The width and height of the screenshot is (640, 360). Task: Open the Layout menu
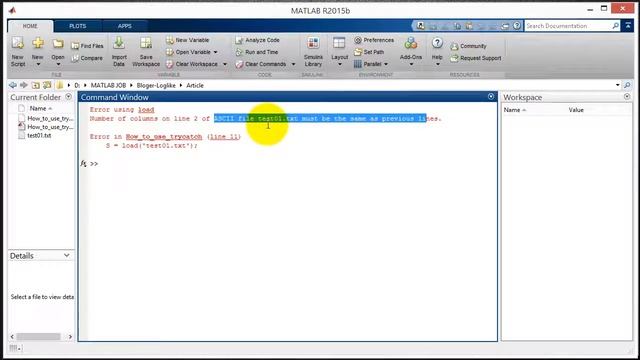(x=339, y=52)
